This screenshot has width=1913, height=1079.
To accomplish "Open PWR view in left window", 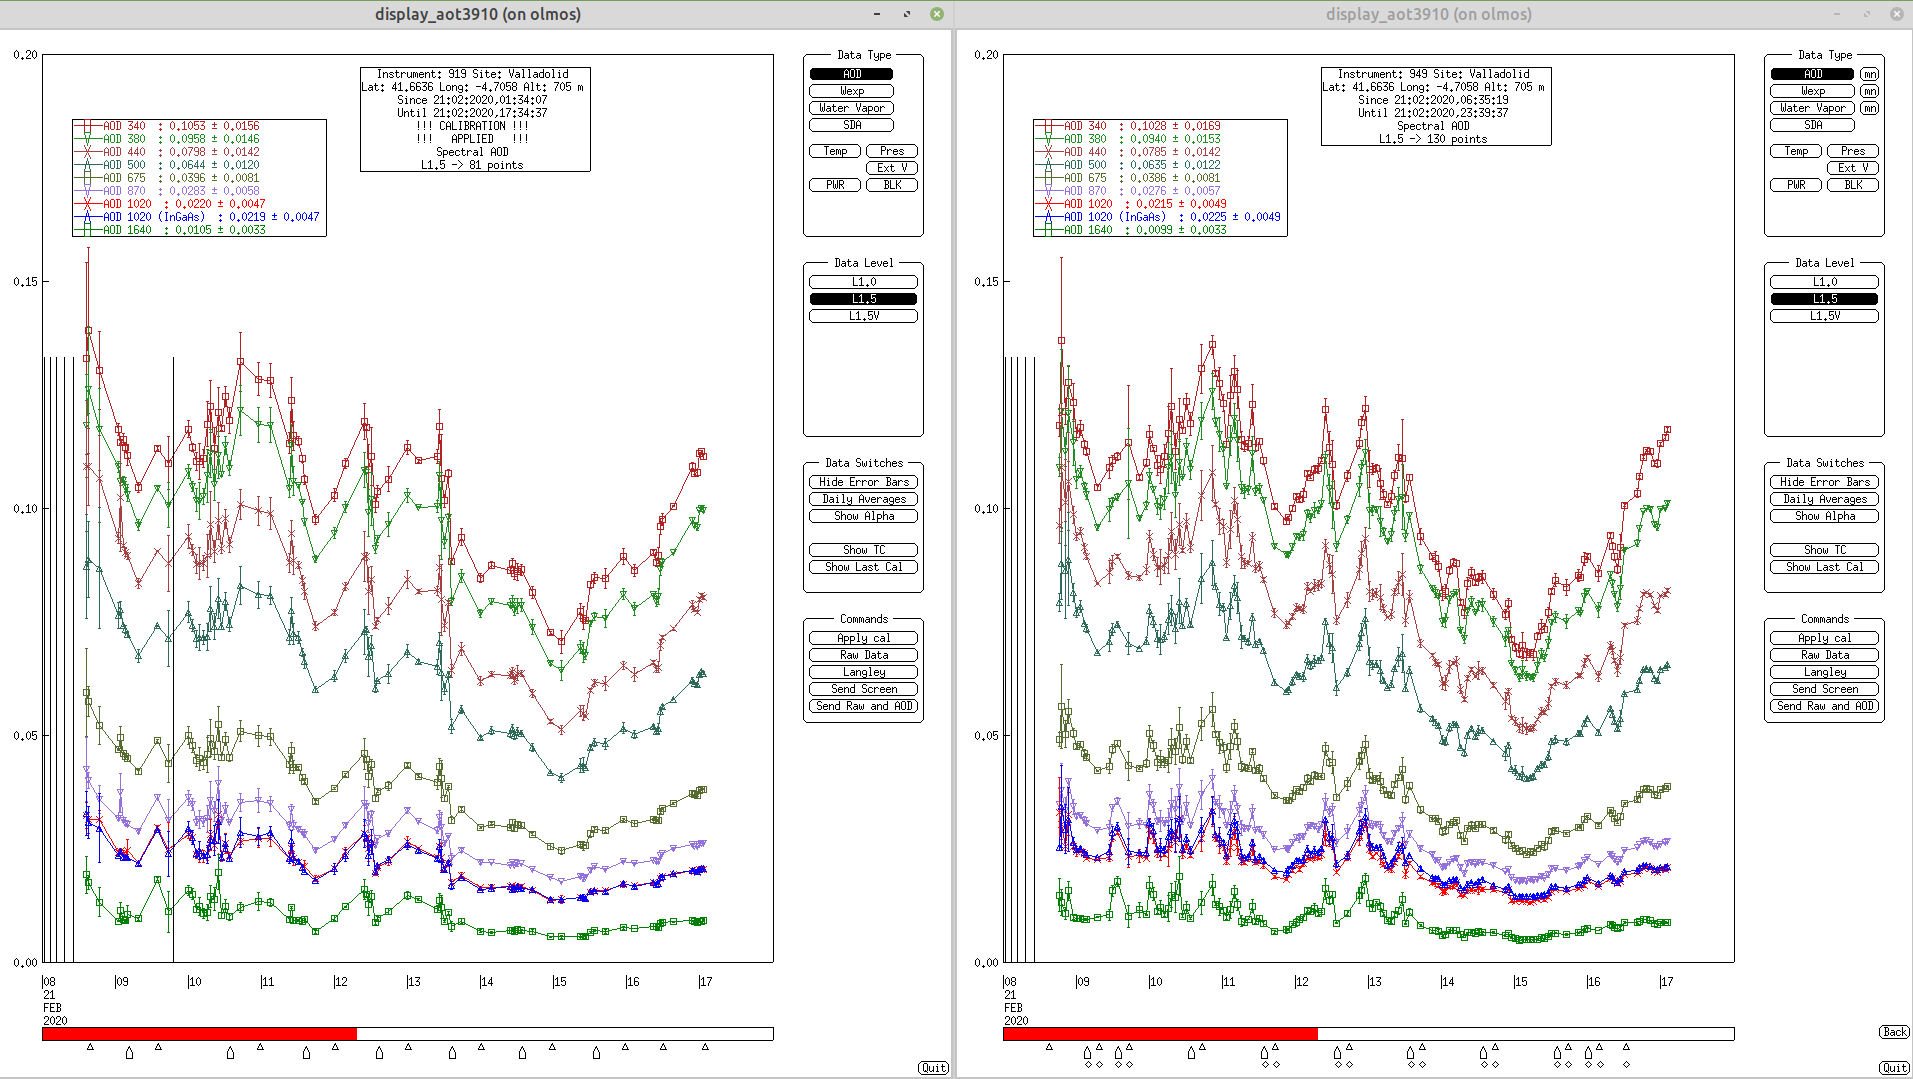I will coord(835,185).
